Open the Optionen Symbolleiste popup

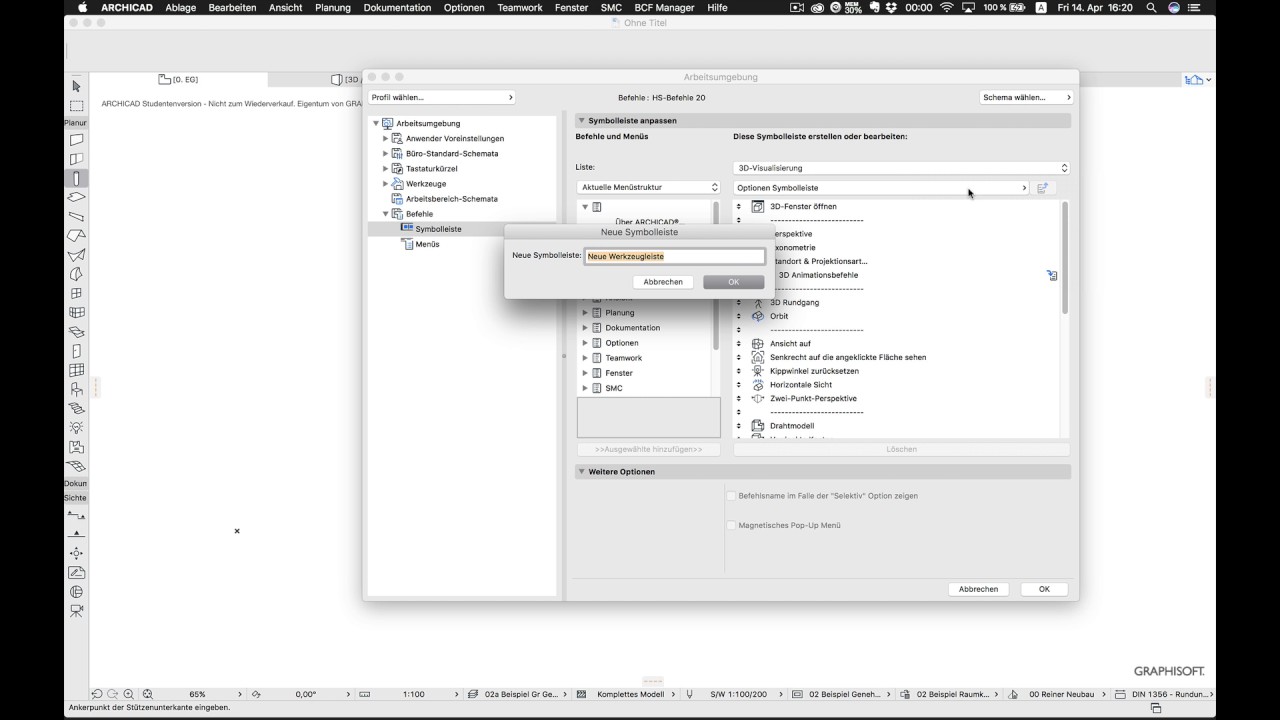coord(881,188)
